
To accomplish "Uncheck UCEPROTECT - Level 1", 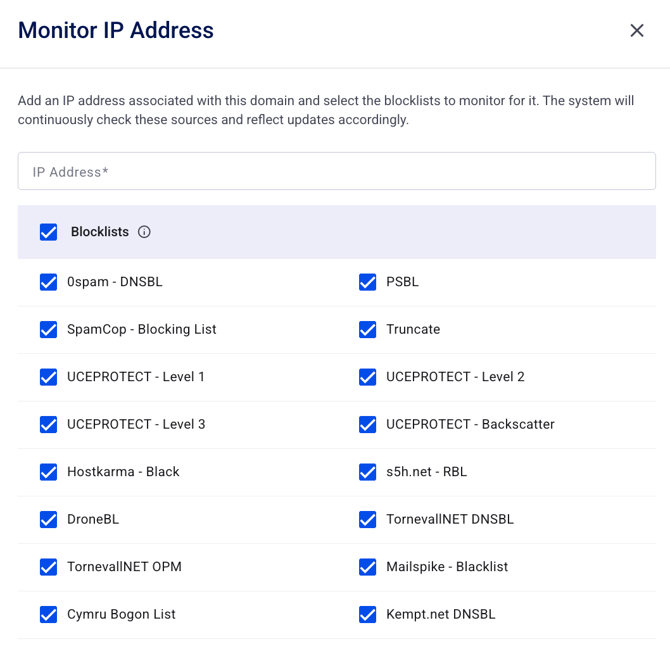I will [49, 377].
